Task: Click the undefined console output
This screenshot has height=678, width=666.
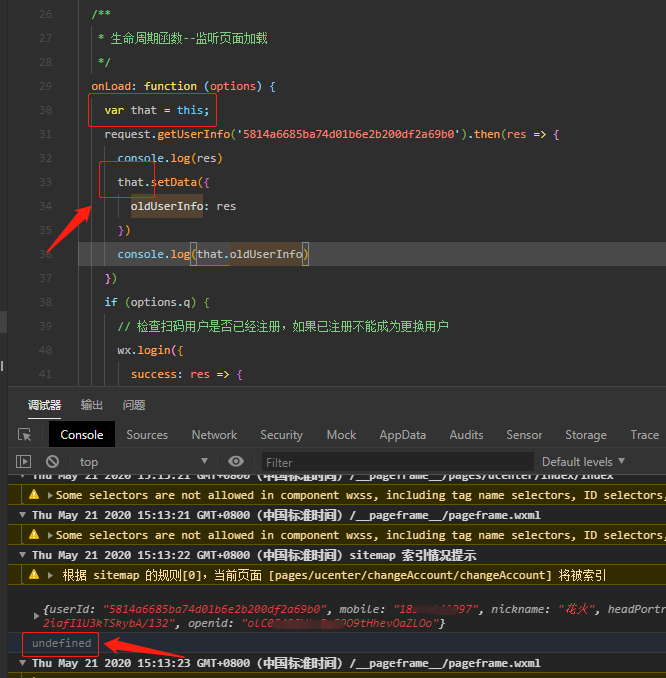Action: pyautogui.click(x=61, y=643)
